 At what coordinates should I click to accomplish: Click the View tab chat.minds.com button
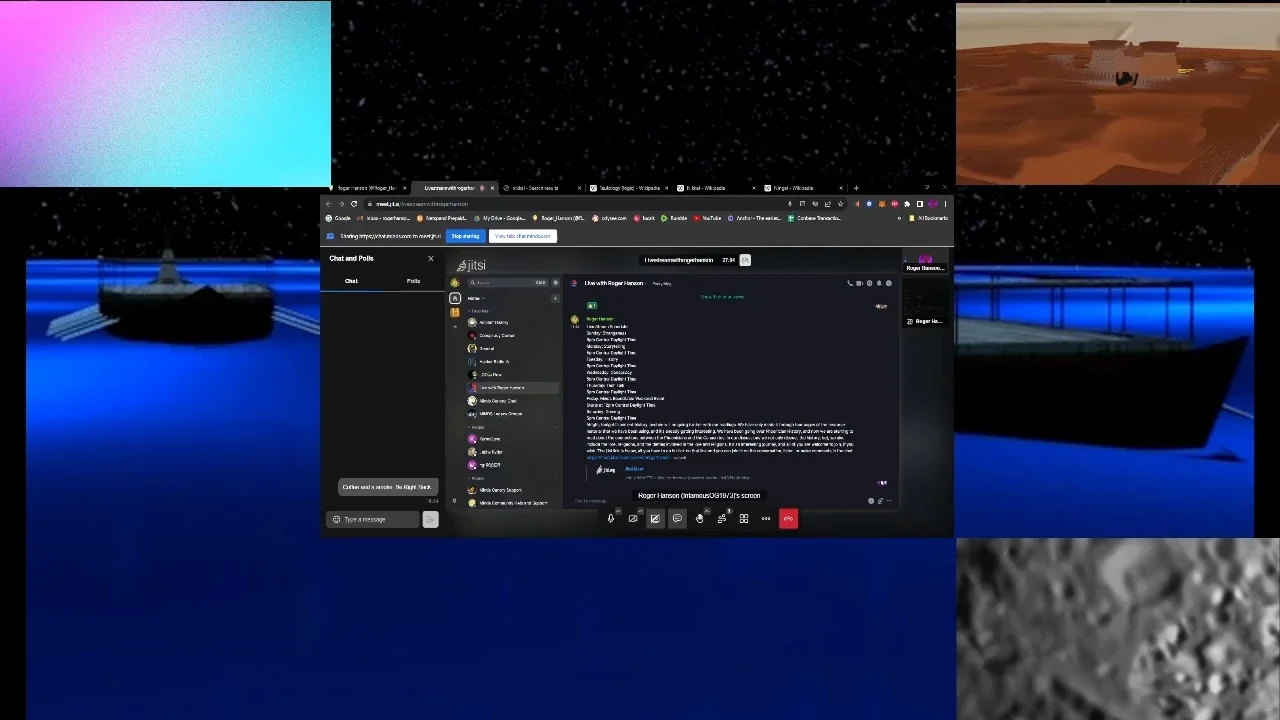pyautogui.click(x=522, y=236)
